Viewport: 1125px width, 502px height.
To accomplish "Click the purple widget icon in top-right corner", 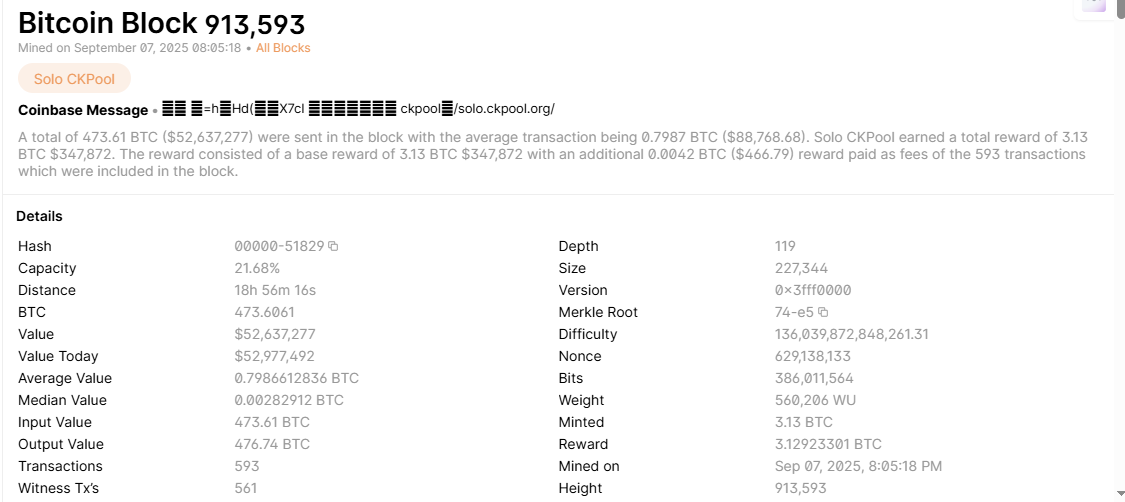I will (x=1094, y=5).
